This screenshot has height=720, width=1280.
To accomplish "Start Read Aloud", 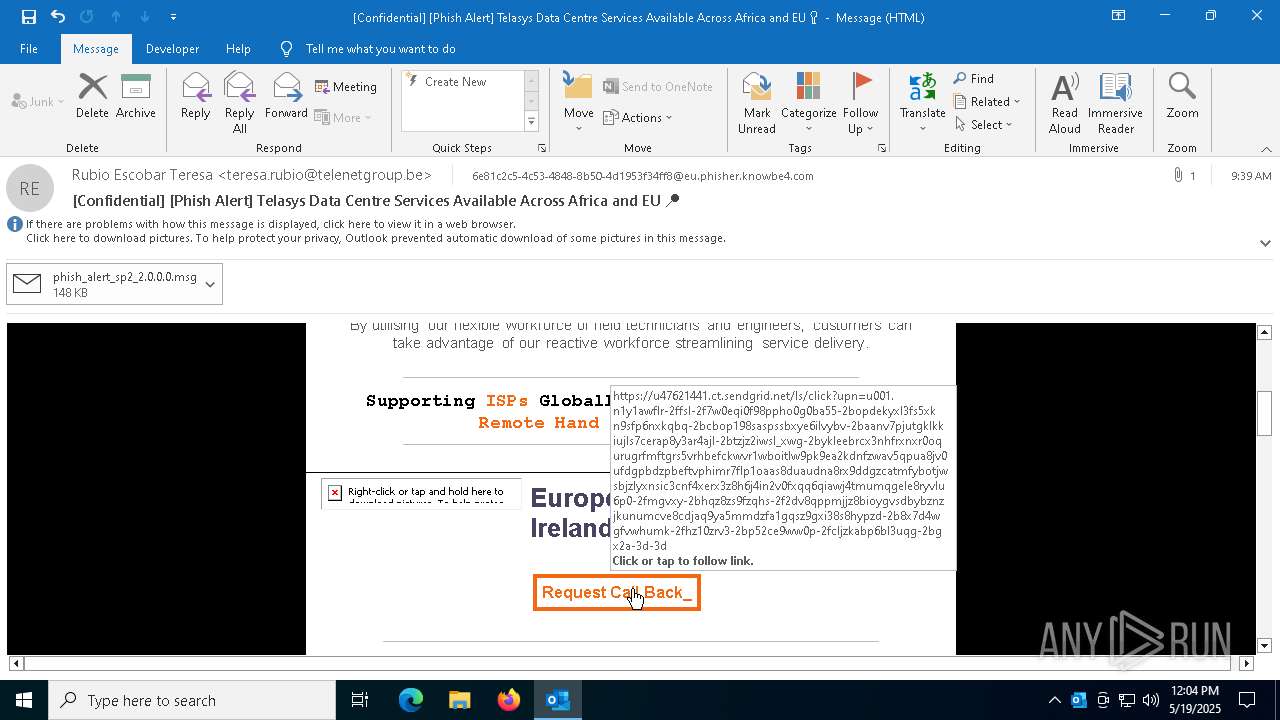I will coord(1065,103).
